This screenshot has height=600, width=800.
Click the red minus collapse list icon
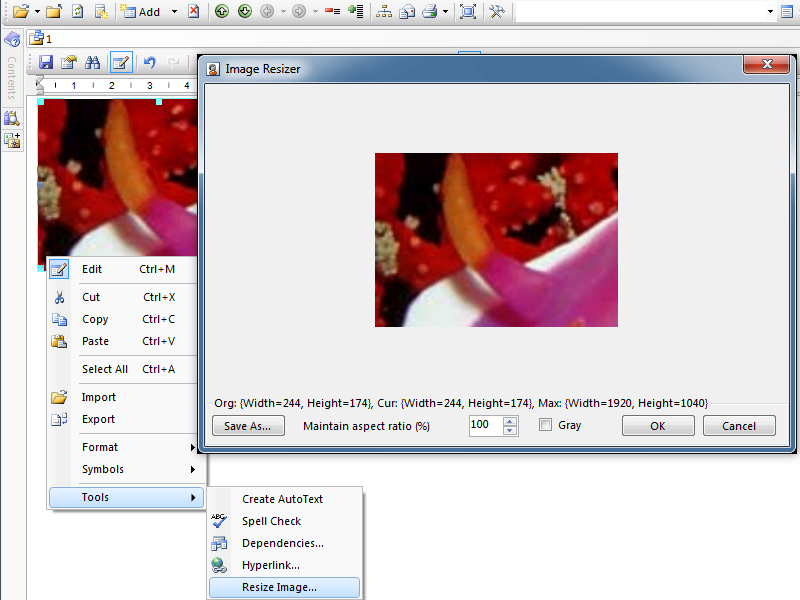pos(333,11)
